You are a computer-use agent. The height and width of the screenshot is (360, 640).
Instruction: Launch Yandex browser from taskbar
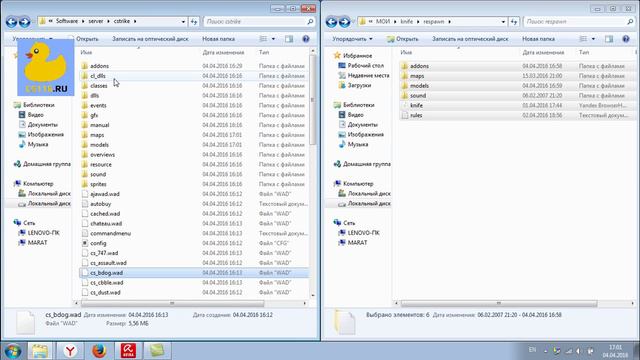click(70, 351)
